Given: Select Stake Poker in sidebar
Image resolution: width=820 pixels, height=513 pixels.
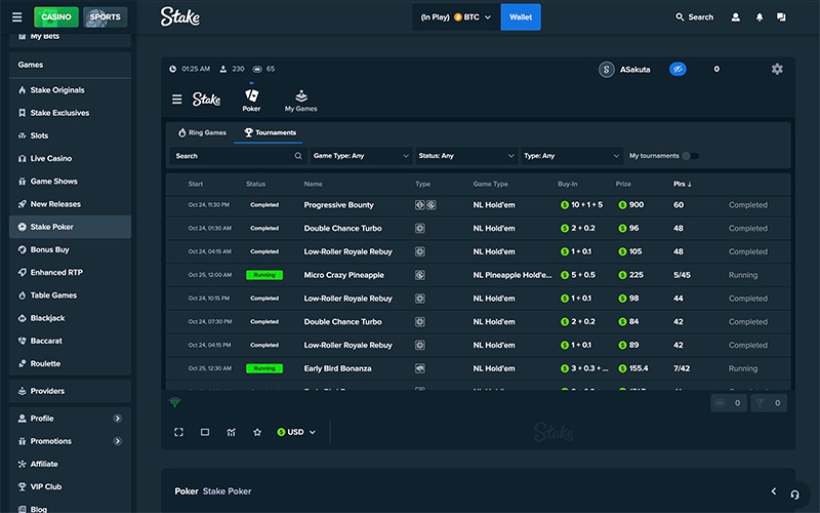Looking at the screenshot, I should (70, 227).
